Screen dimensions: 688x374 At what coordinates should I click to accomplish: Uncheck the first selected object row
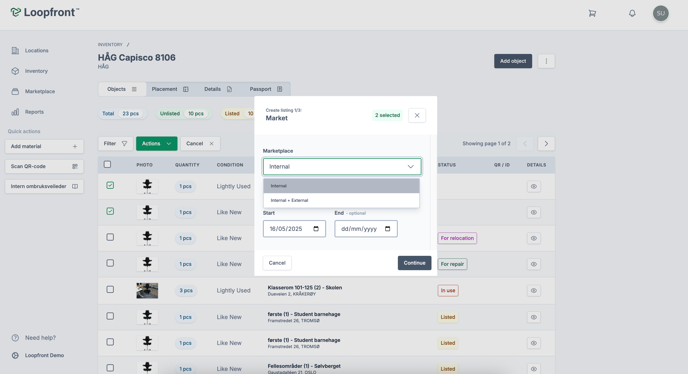(110, 185)
